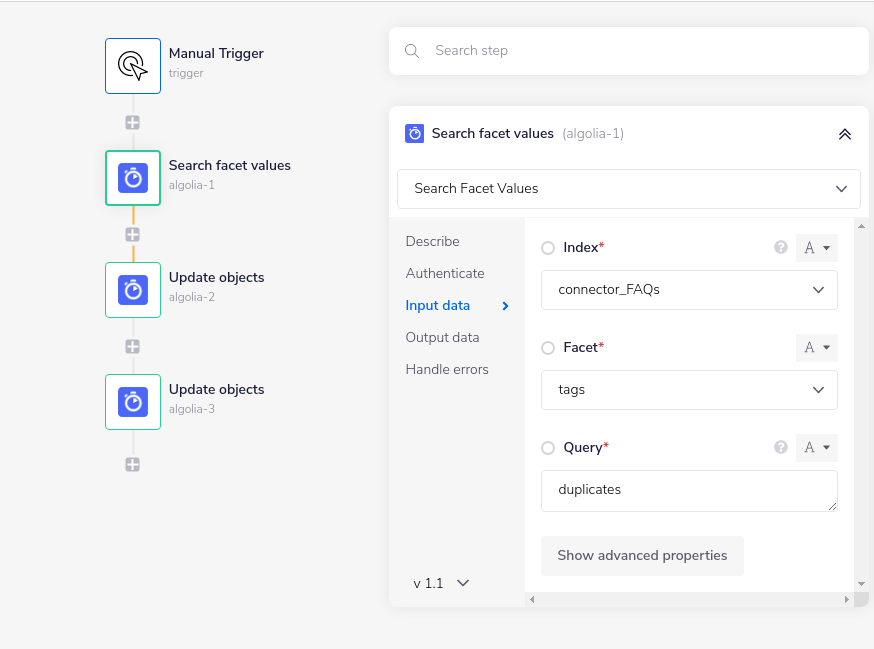Collapse the Search facet values panel
The width and height of the screenshot is (874, 649).
pyautogui.click(x=844, y=134)
